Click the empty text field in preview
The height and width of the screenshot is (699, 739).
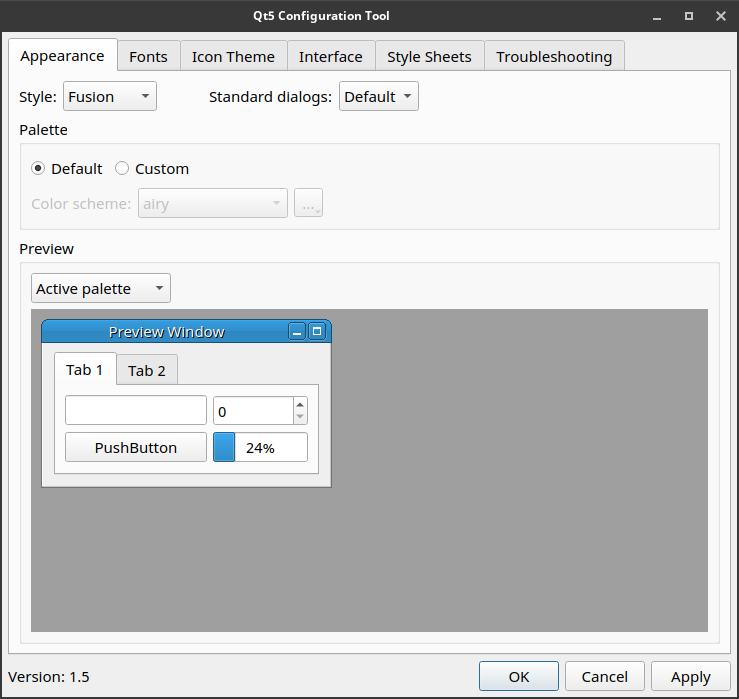(136, 411)
